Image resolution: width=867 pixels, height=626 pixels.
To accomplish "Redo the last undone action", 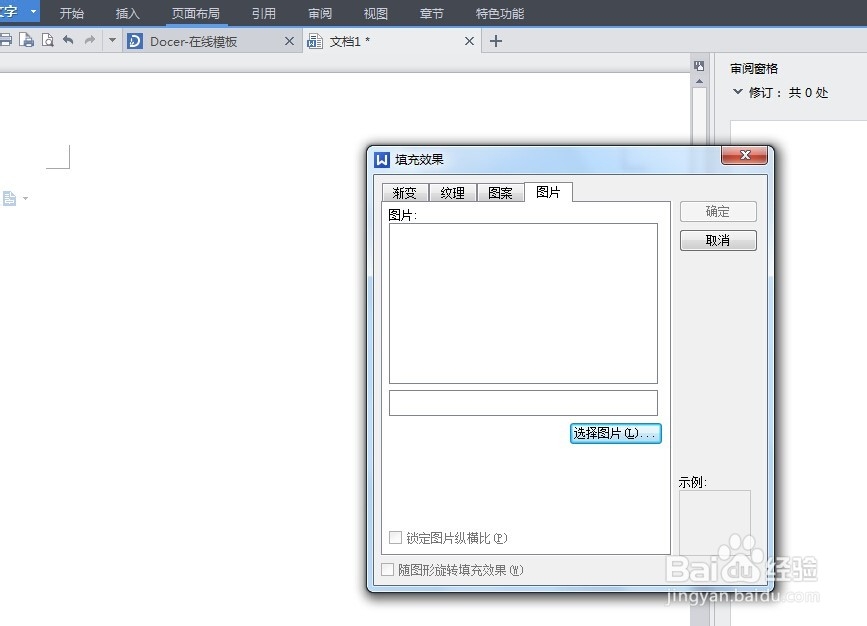I will coord(87,40).
